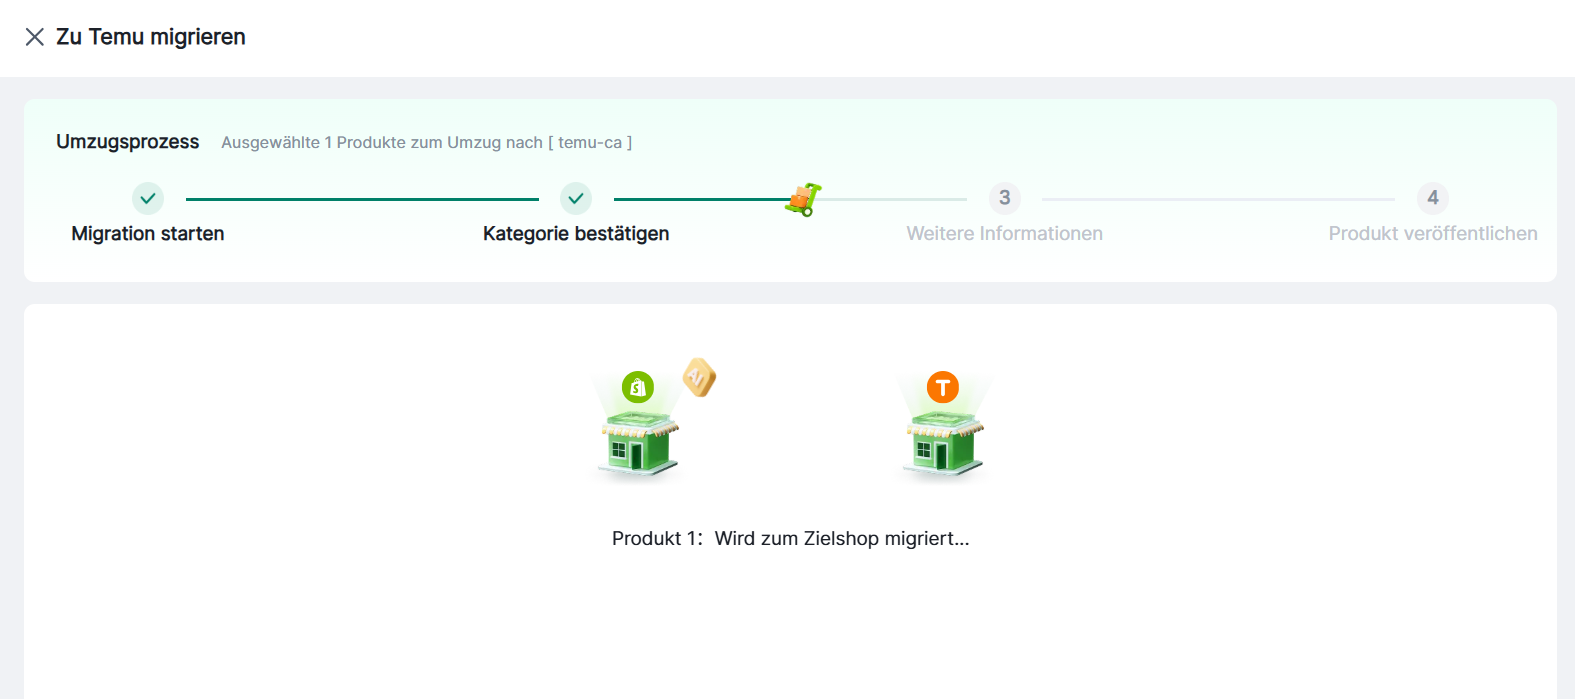
Task: Click the Umzugsprozess heading
Action: click(128, 142)
